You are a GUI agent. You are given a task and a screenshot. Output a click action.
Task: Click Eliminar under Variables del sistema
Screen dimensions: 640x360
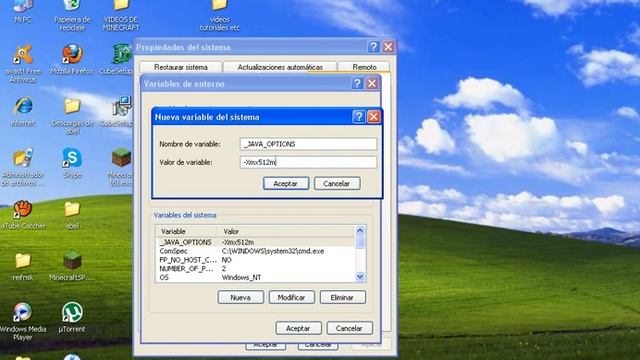coord(342,297)
